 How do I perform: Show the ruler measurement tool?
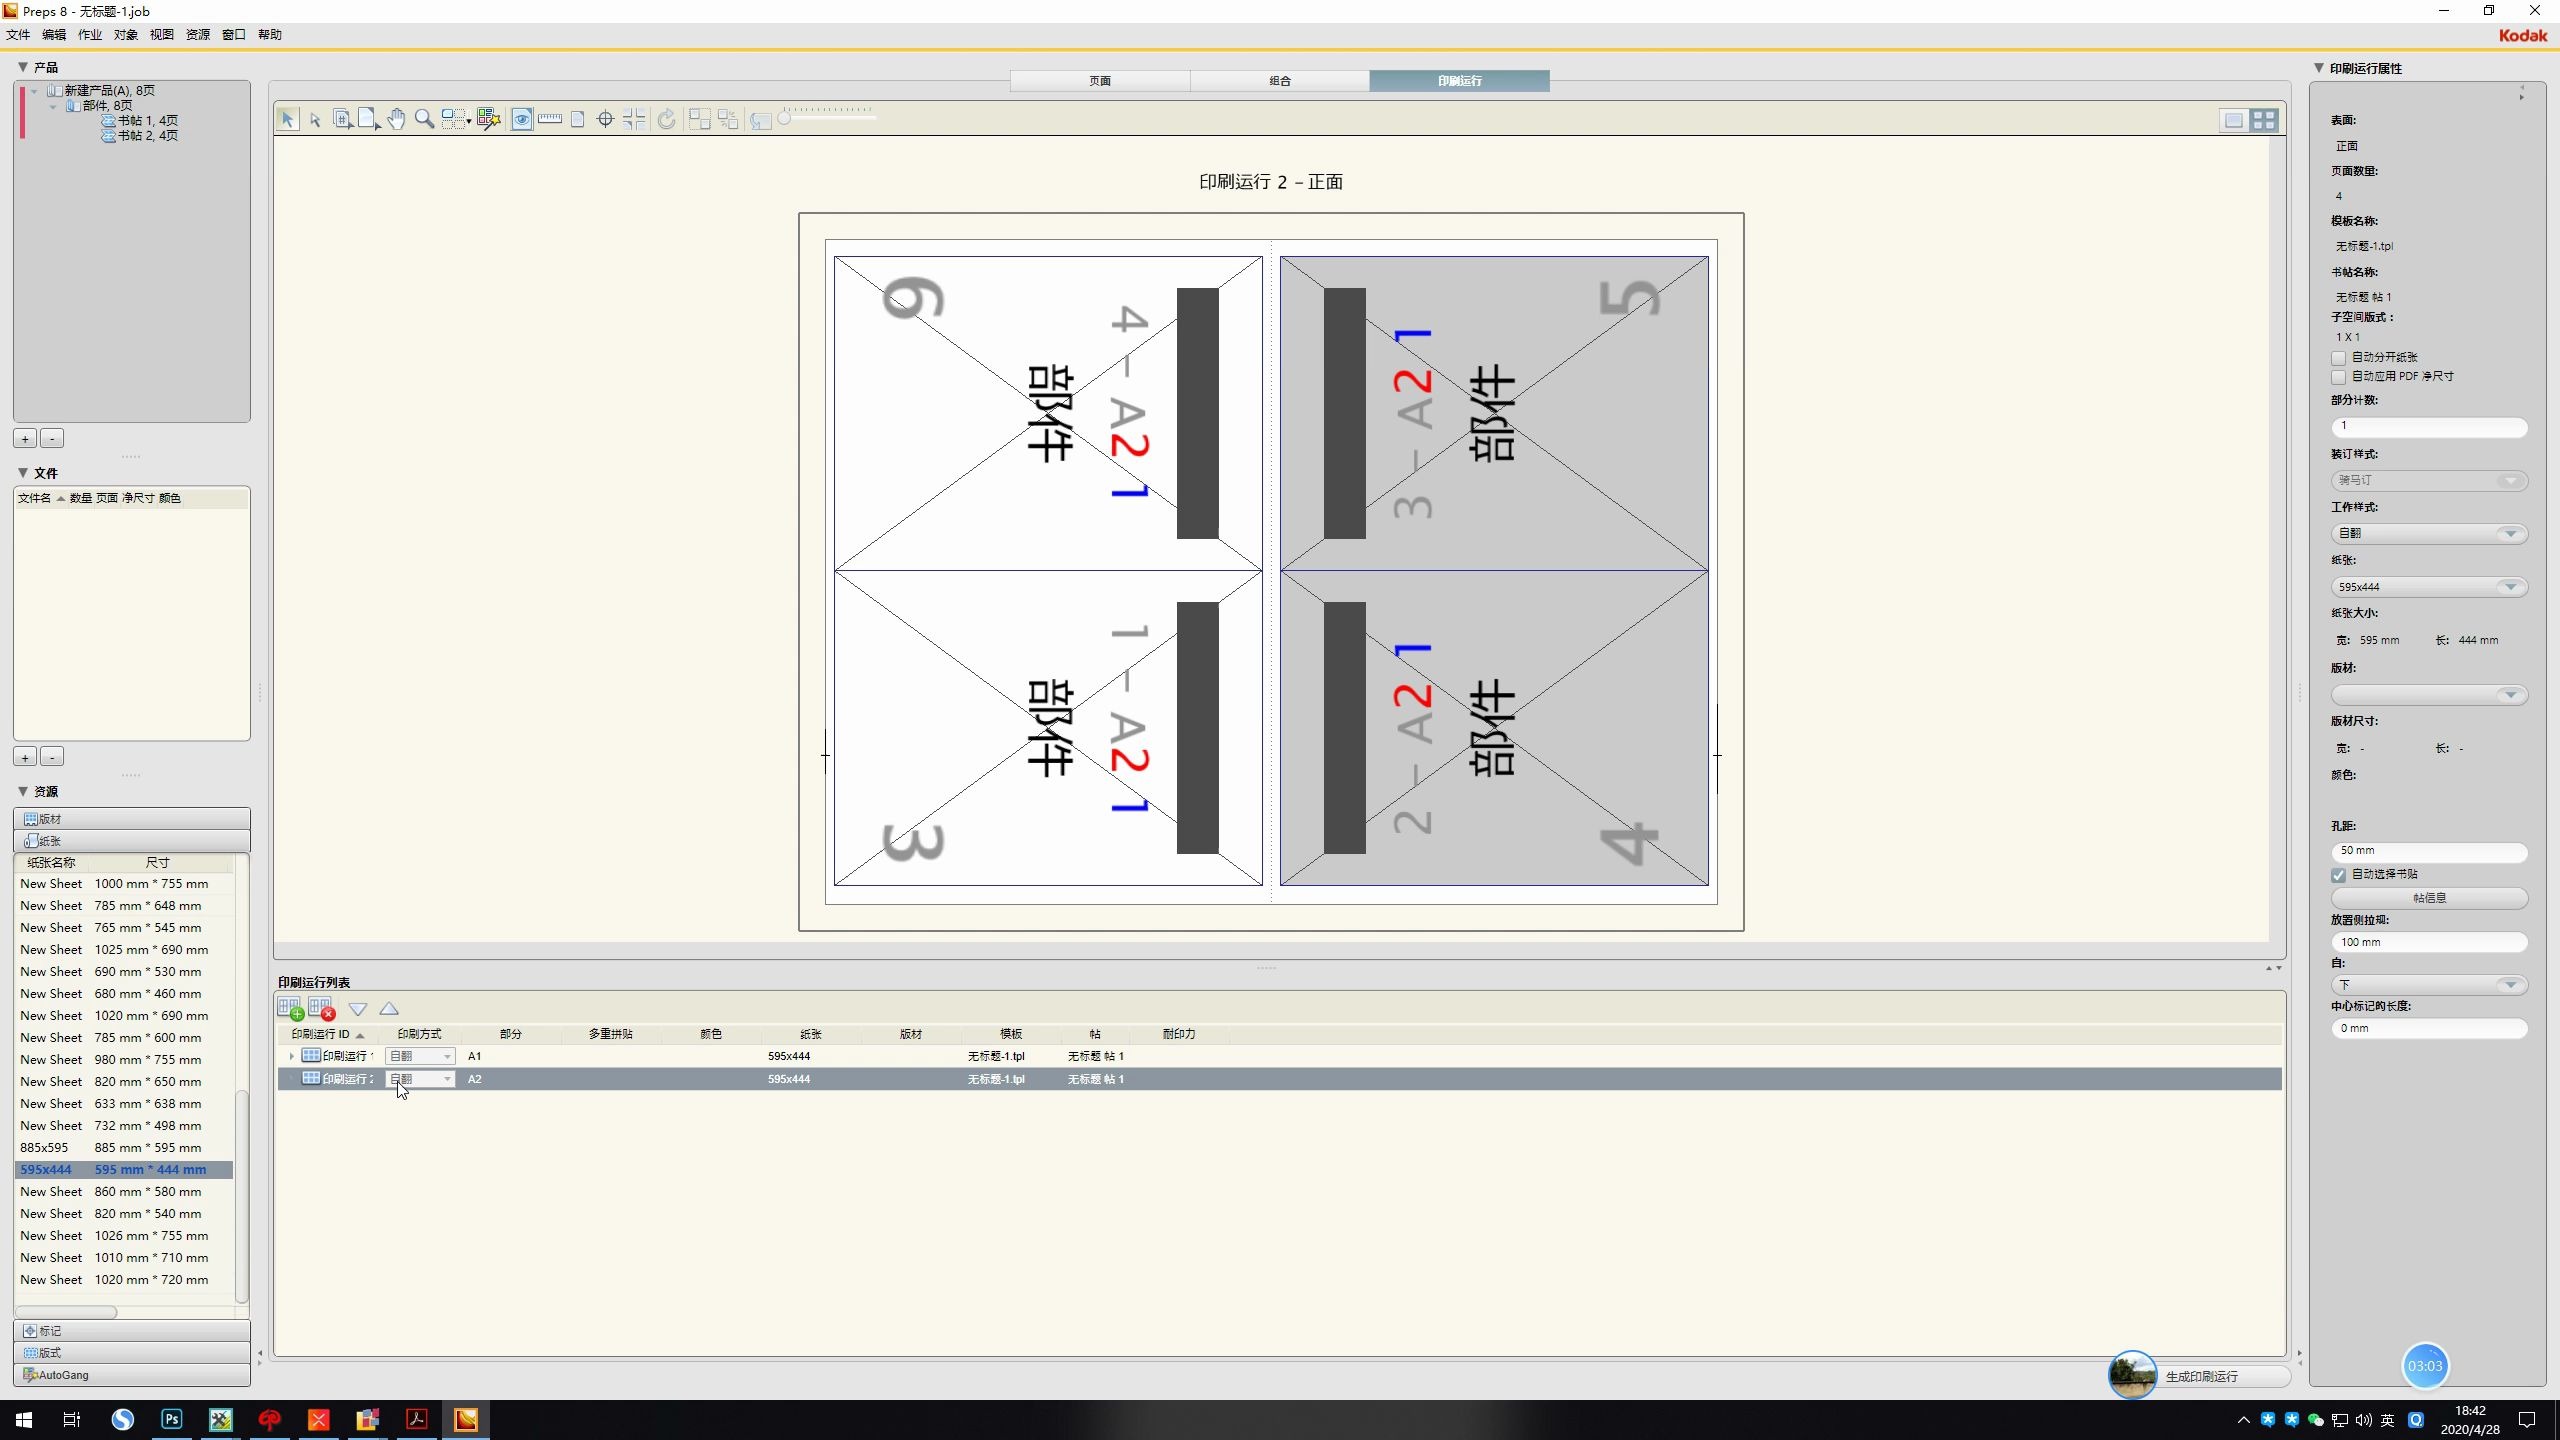(x=550, y=120)
